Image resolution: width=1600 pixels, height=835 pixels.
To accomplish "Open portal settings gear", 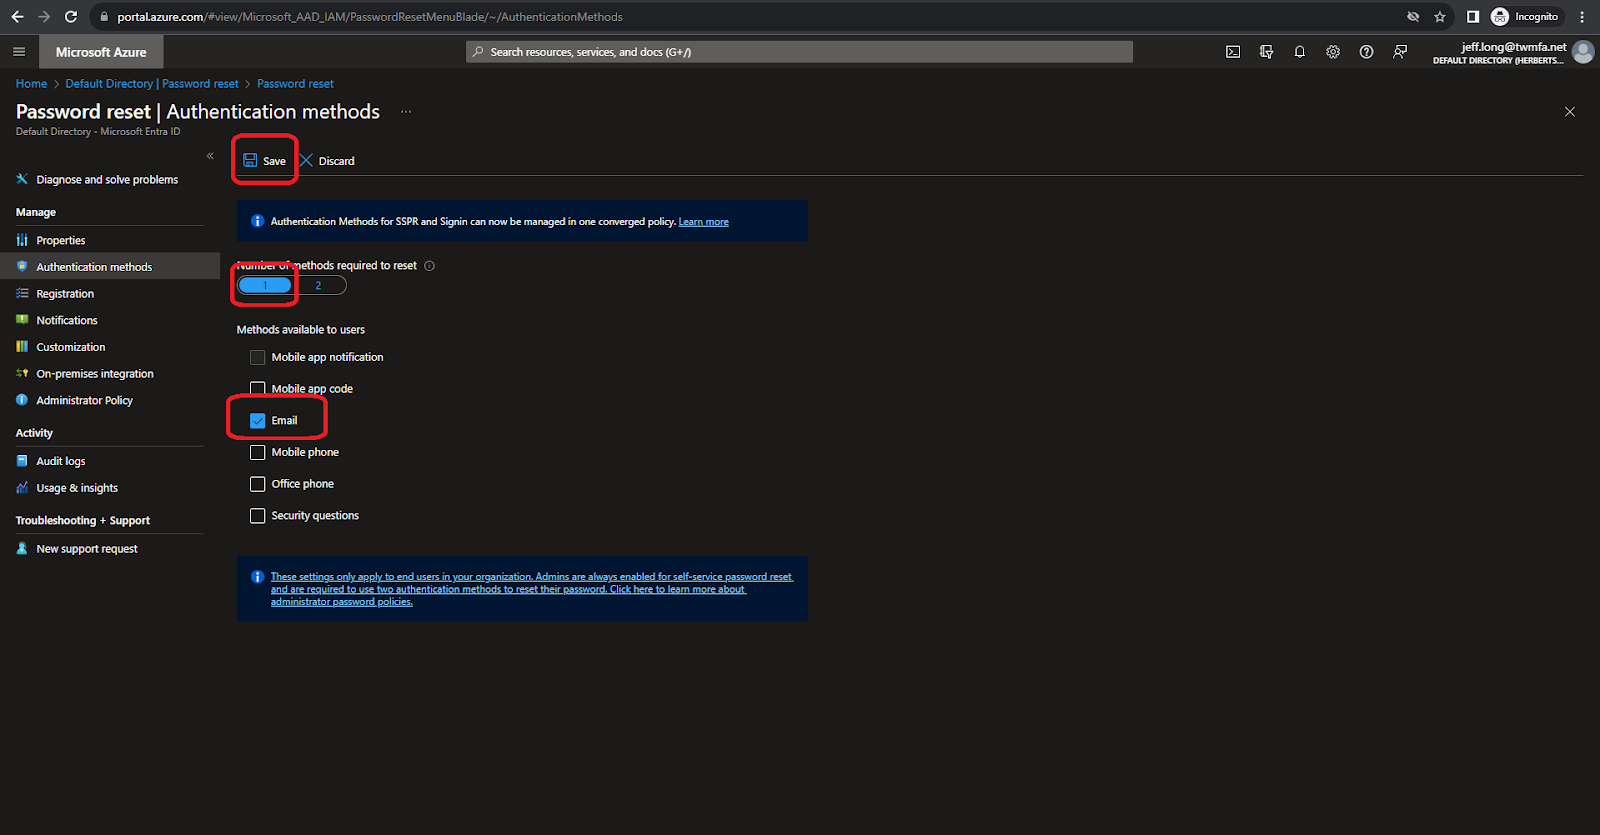I will coord(1333,52).
